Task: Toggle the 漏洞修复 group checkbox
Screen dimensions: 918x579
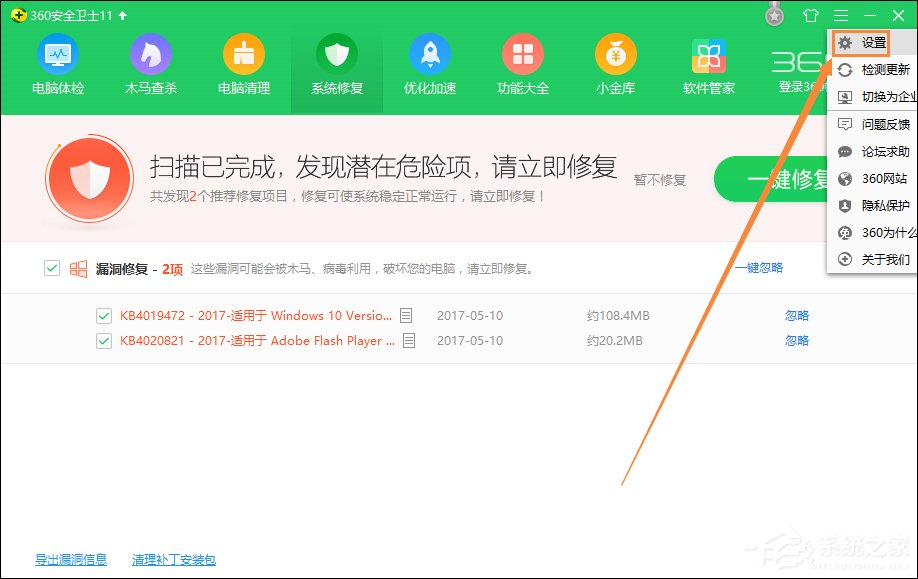Action: (51, 268)
